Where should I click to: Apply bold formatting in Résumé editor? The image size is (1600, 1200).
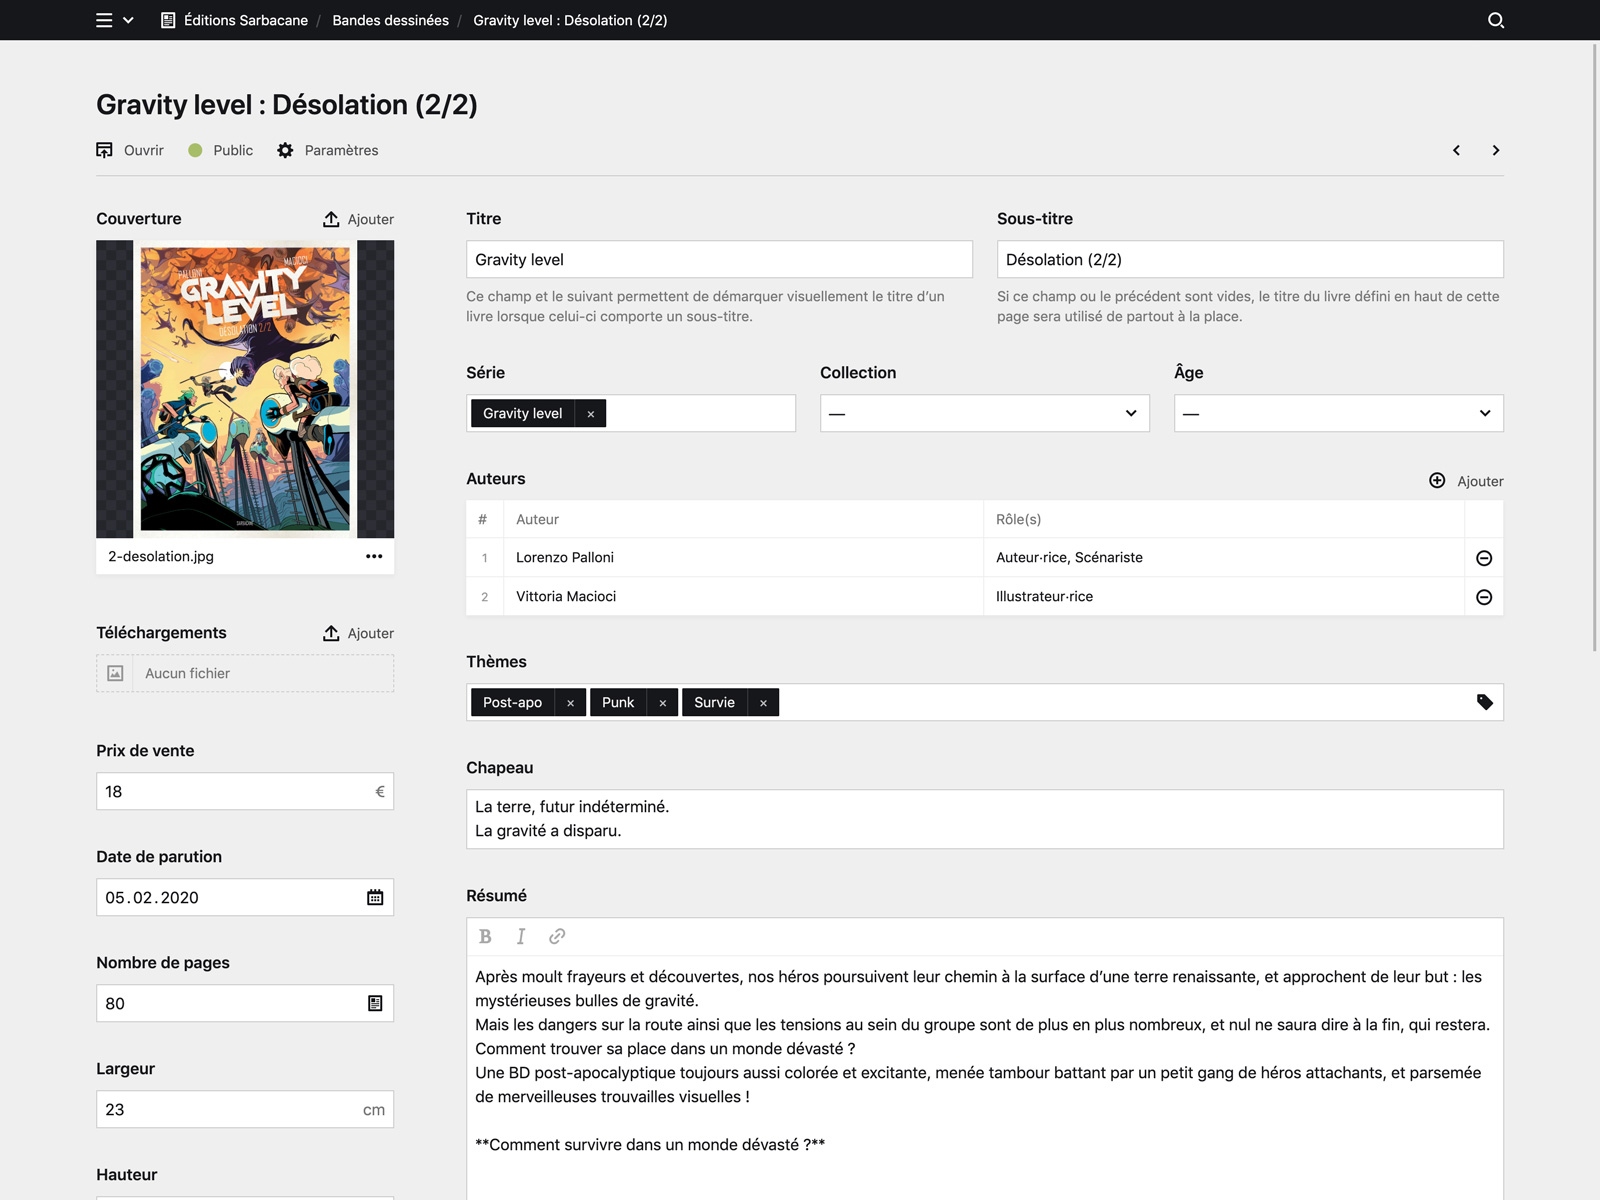click(486, 936)
